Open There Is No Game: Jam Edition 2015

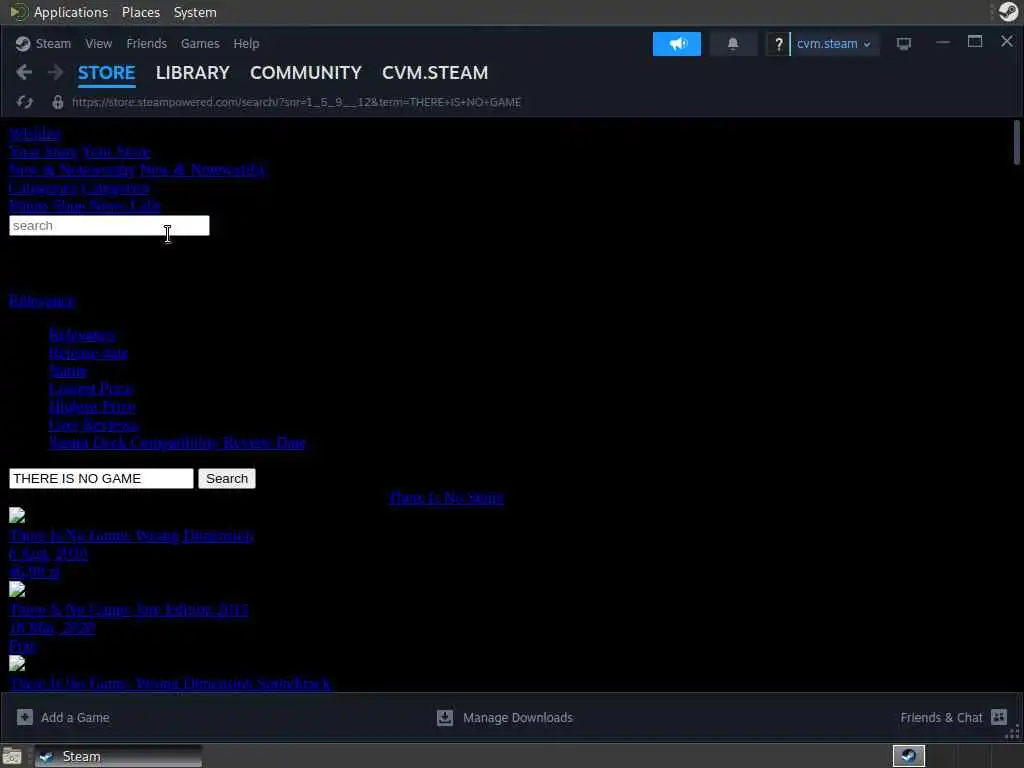(129, 610)
